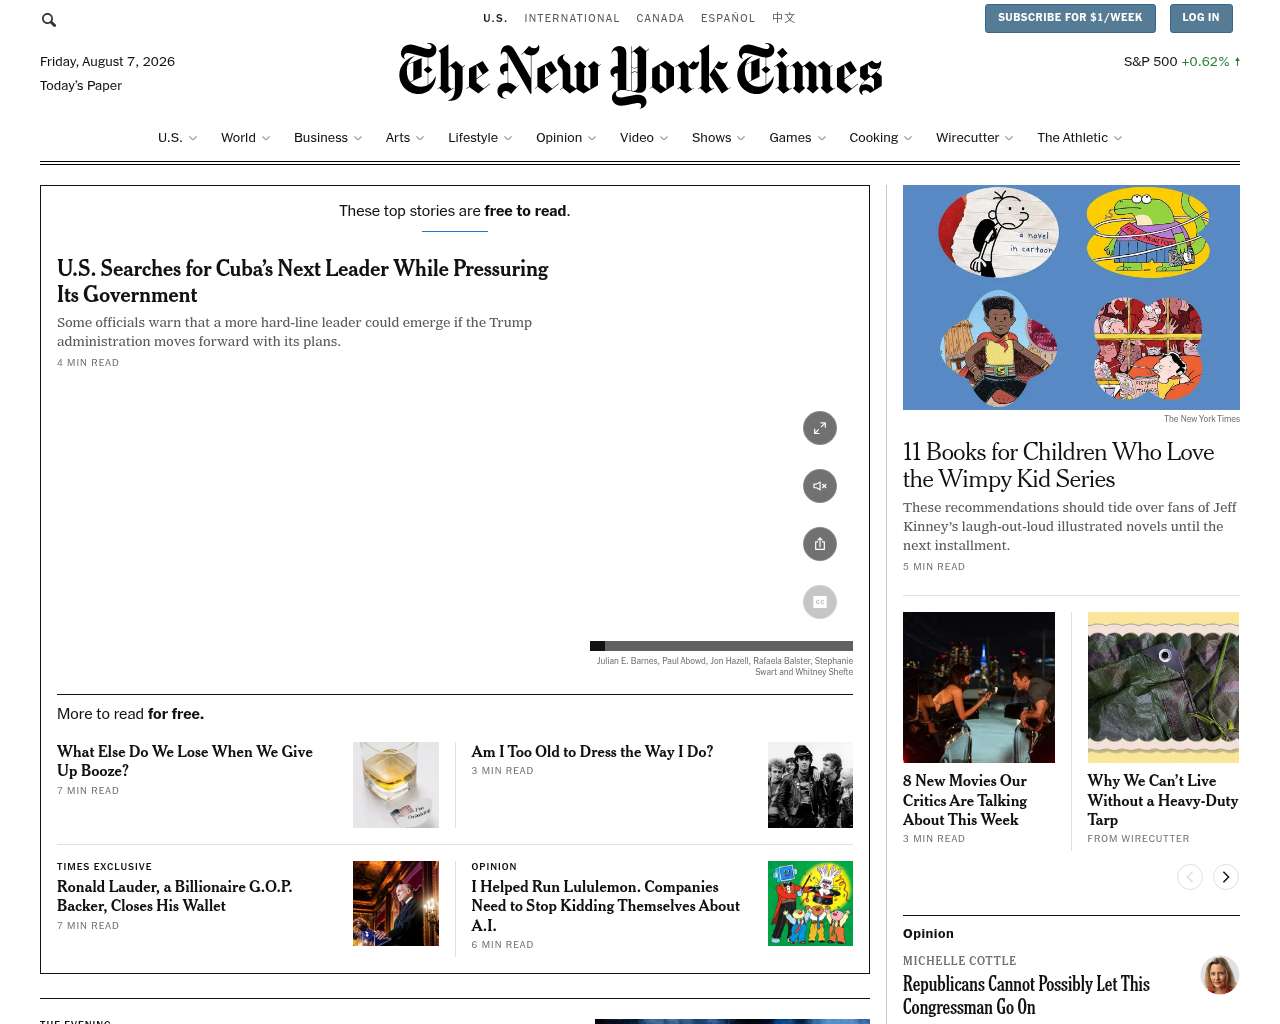1280x1024 pixels.
Task: Switch to the Chinese edition
Action: click(x=784, y=18)
